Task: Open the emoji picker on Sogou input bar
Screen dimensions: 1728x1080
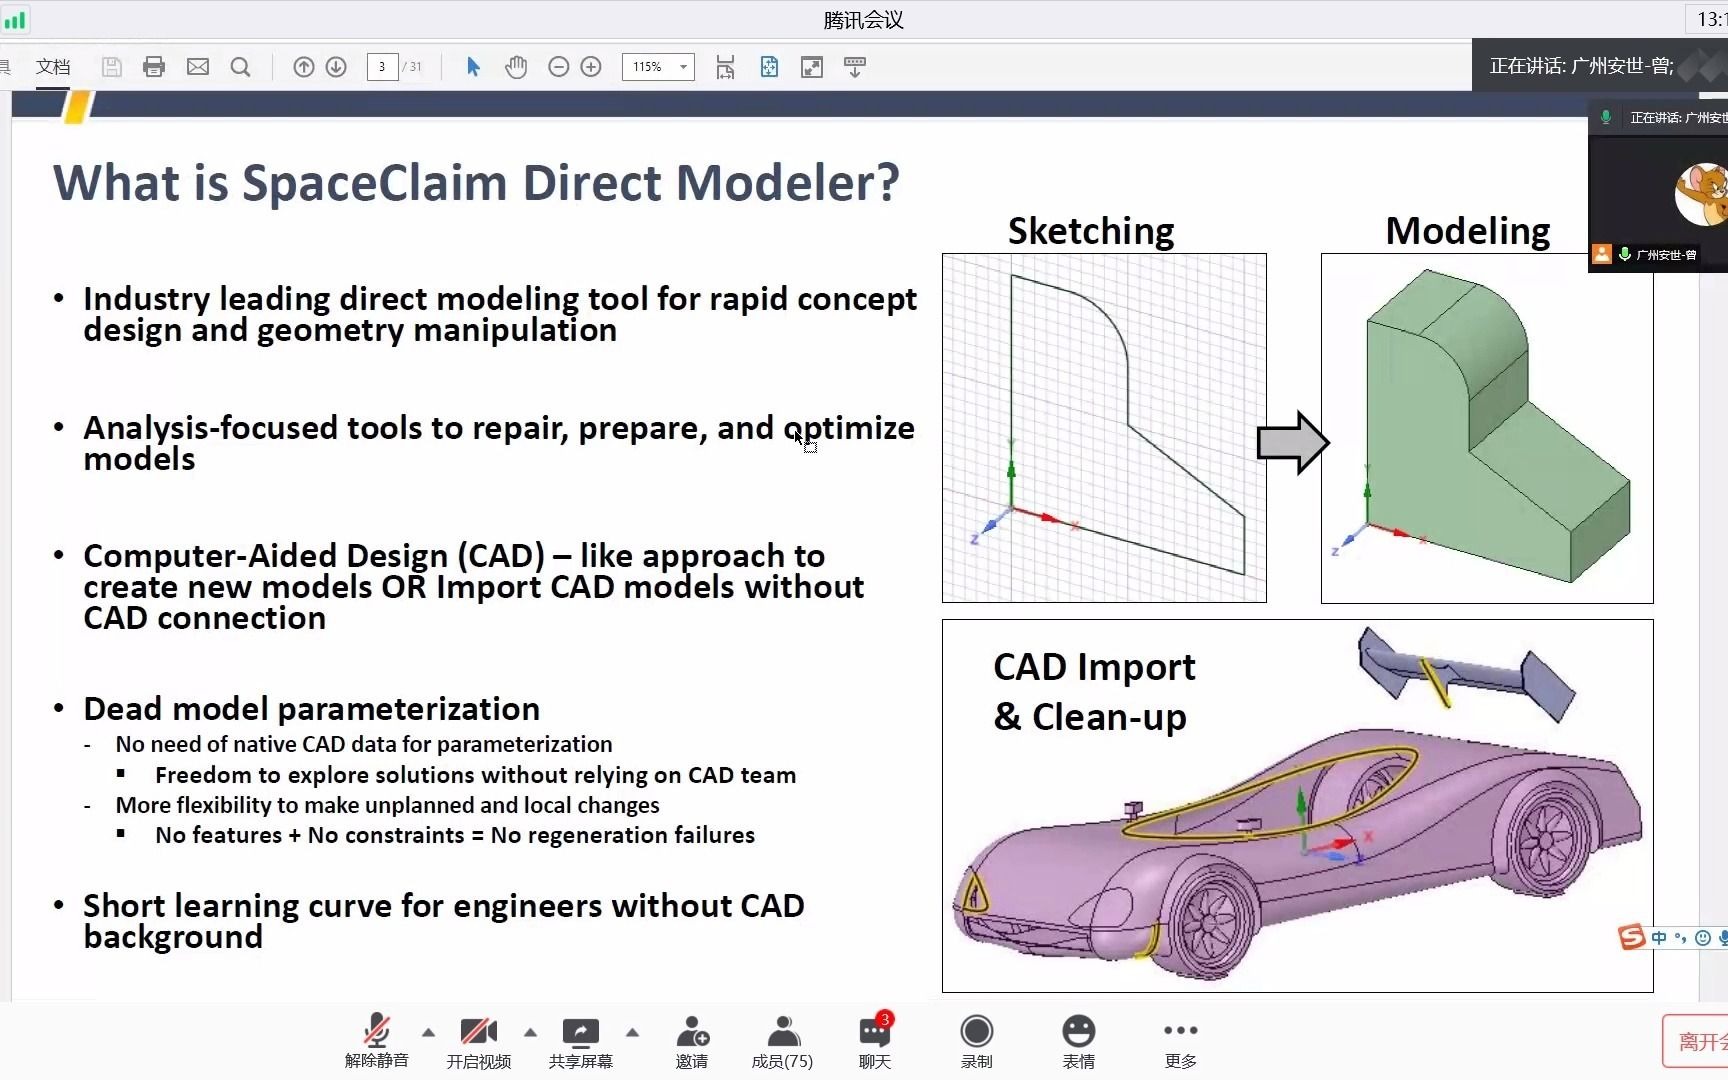Action: coord(1702,938)
